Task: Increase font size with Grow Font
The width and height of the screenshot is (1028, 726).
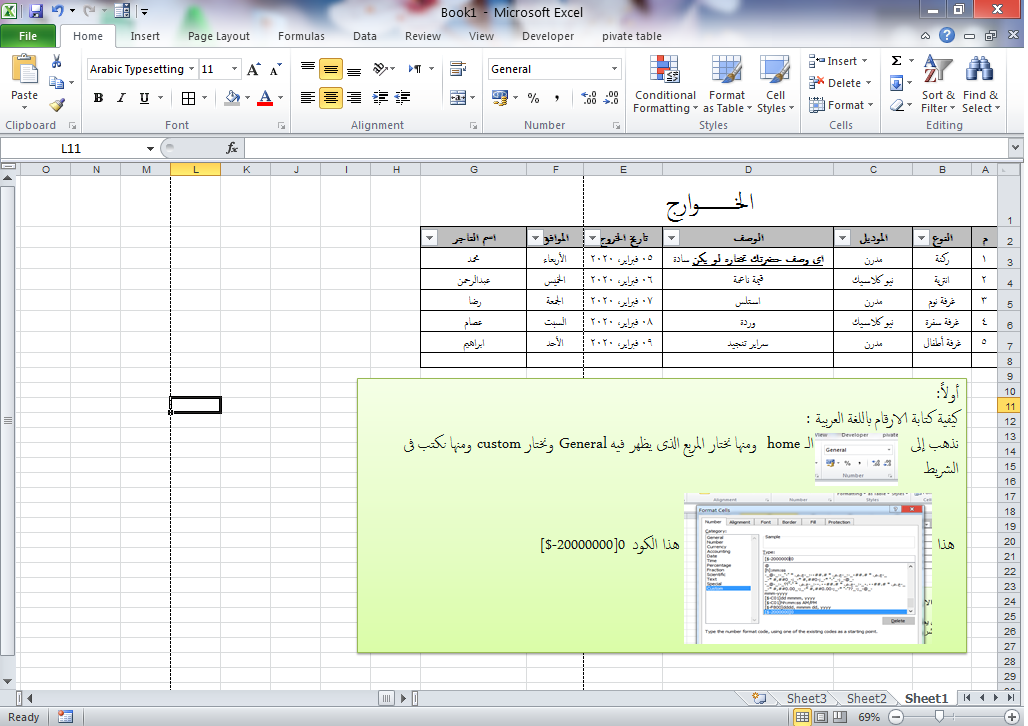Action: point(253,69)
